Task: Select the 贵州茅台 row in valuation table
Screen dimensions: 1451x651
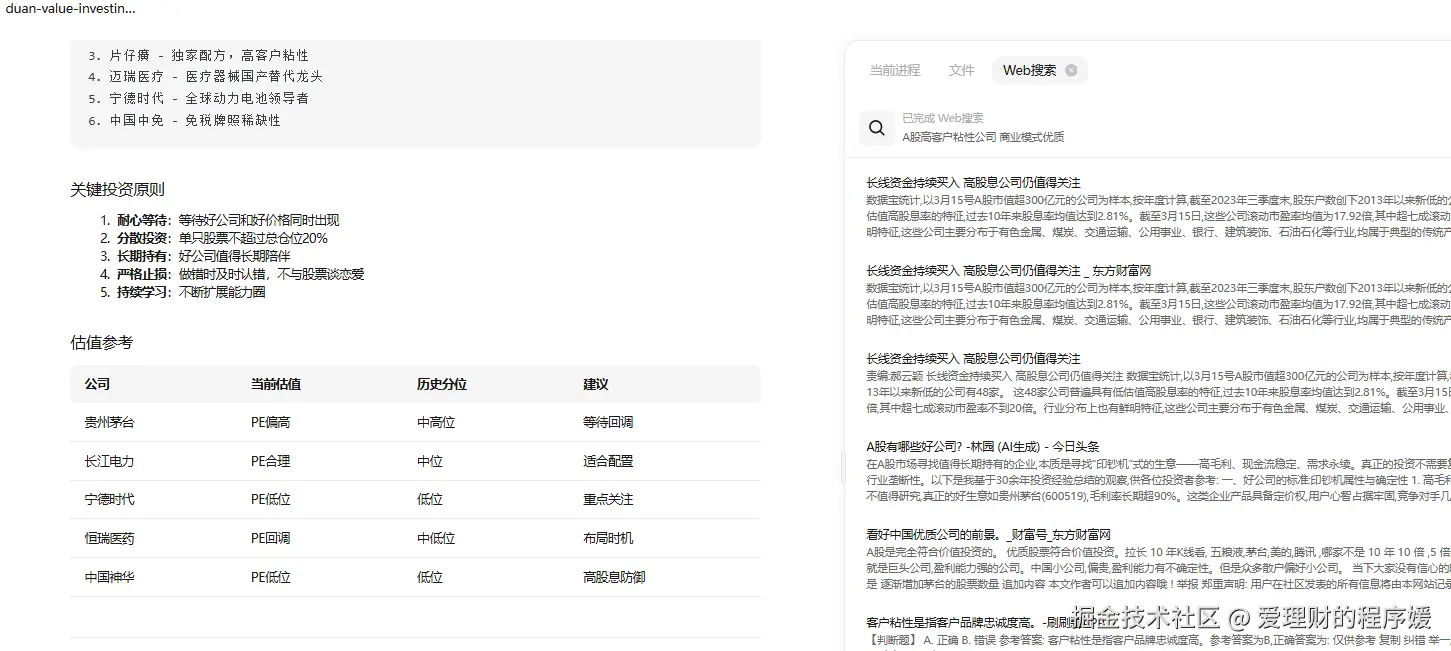Action: point(108,422)
